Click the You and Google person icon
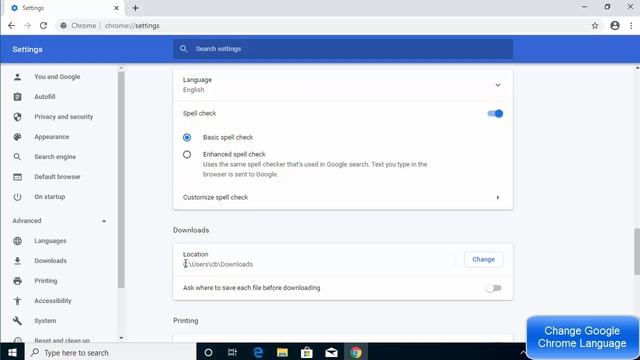 pos(17,77)
